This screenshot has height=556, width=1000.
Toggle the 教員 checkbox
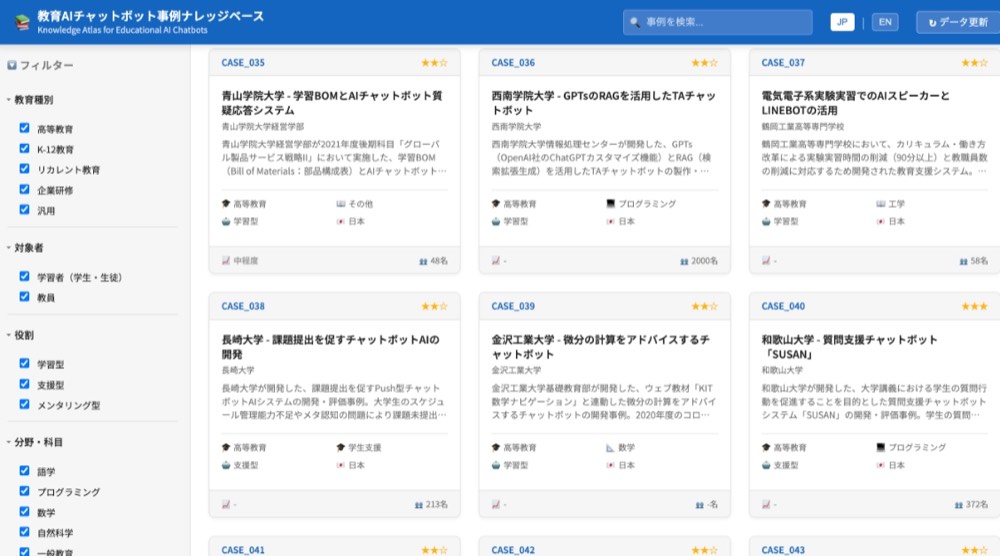24,296
